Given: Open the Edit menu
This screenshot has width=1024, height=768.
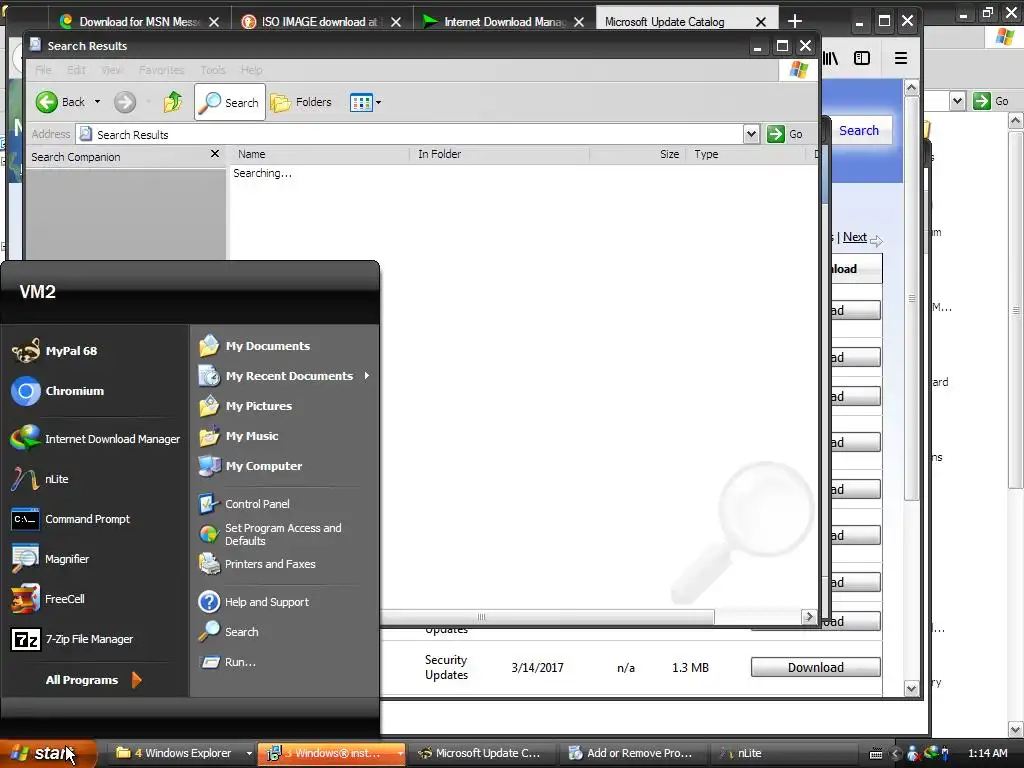Looking at the screenshot, I should point(76,70).
